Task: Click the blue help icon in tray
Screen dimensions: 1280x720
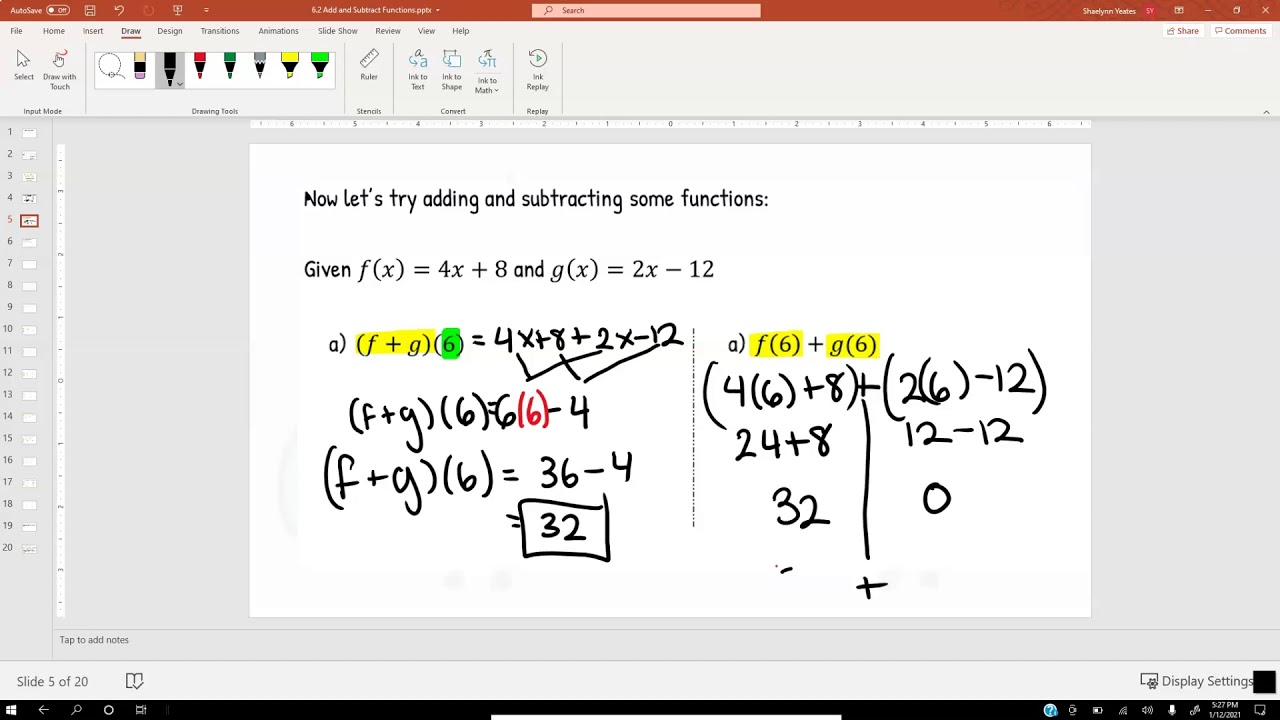Action: pos(1050,710)
